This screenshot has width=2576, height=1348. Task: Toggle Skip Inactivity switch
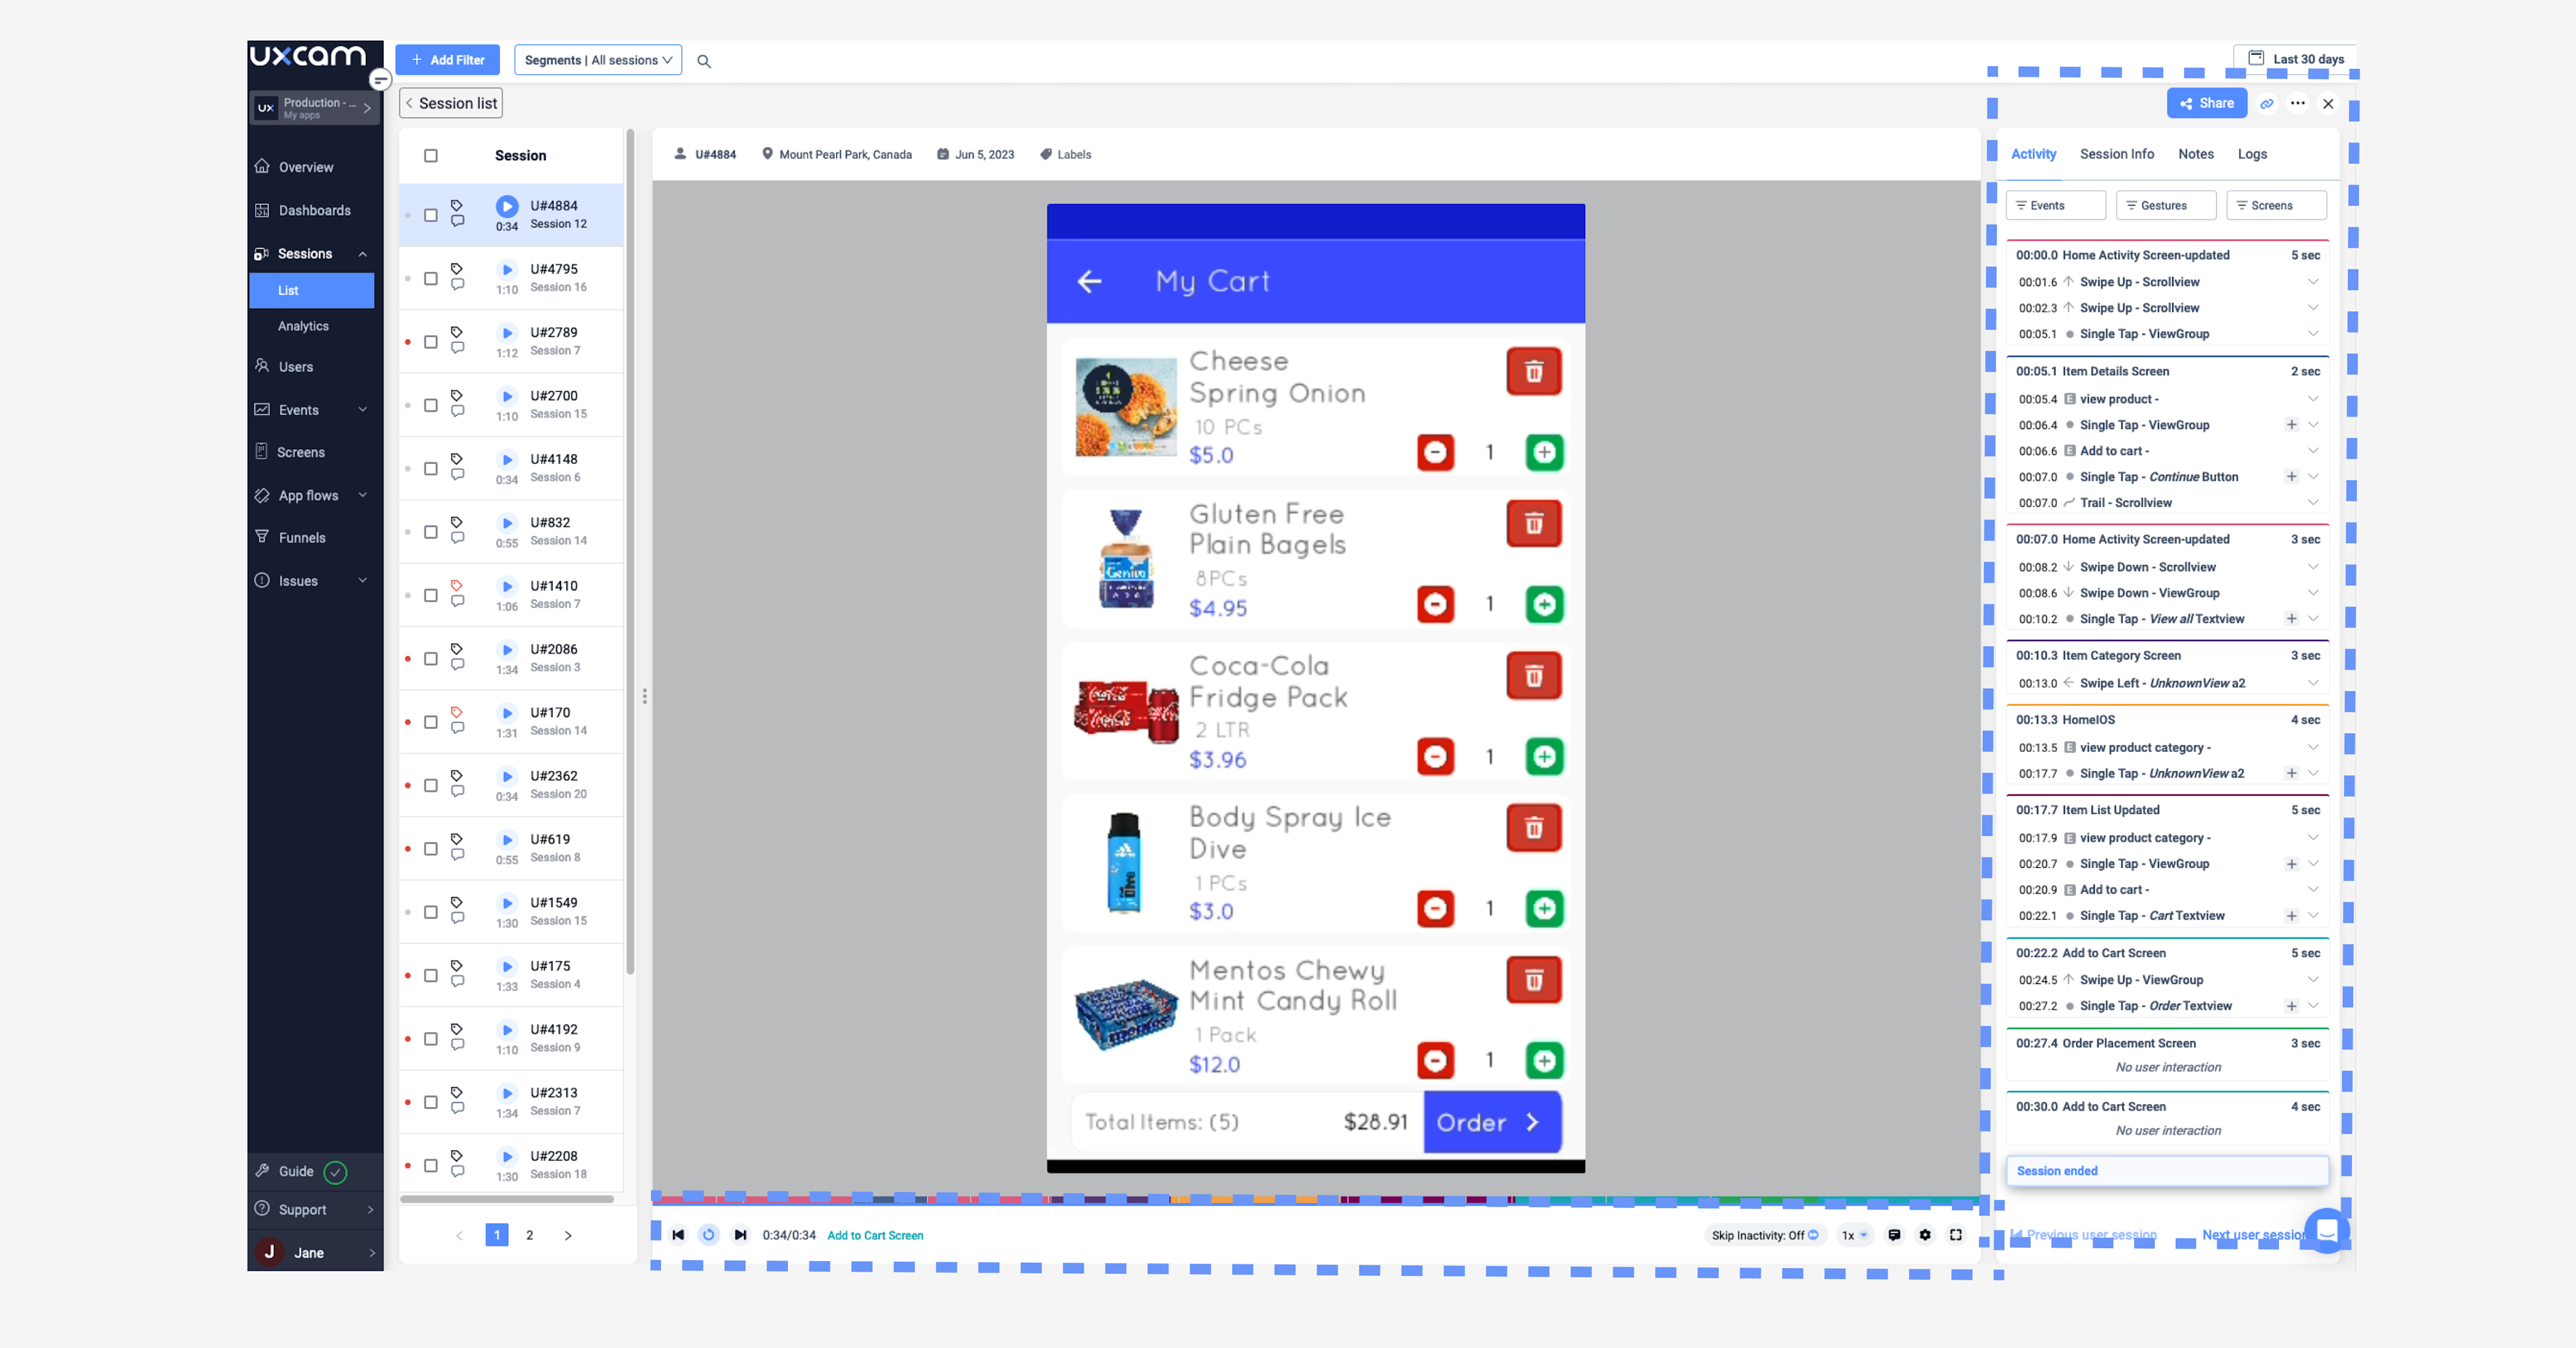point(1813,1235)
